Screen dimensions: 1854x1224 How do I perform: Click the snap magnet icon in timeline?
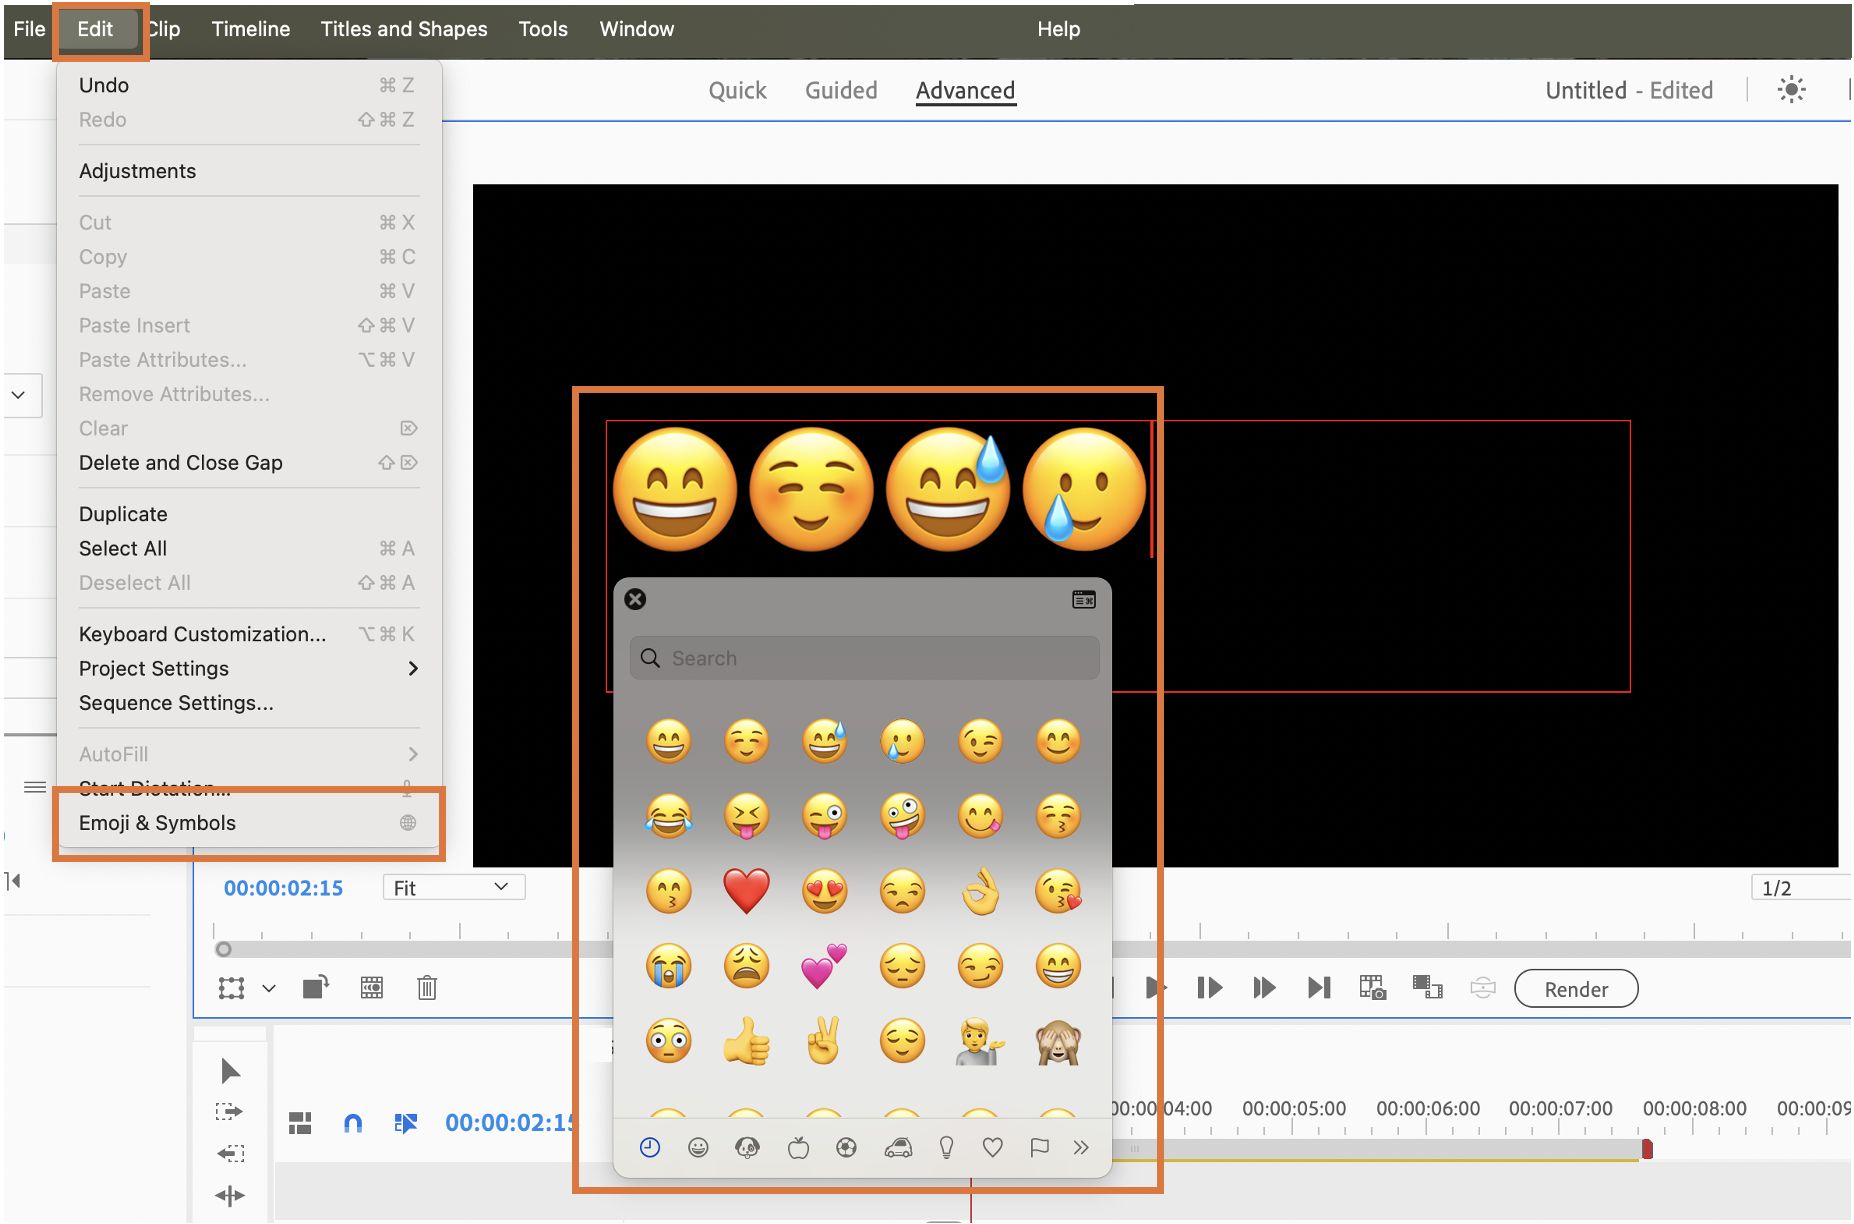click(x=352, y=1123)
